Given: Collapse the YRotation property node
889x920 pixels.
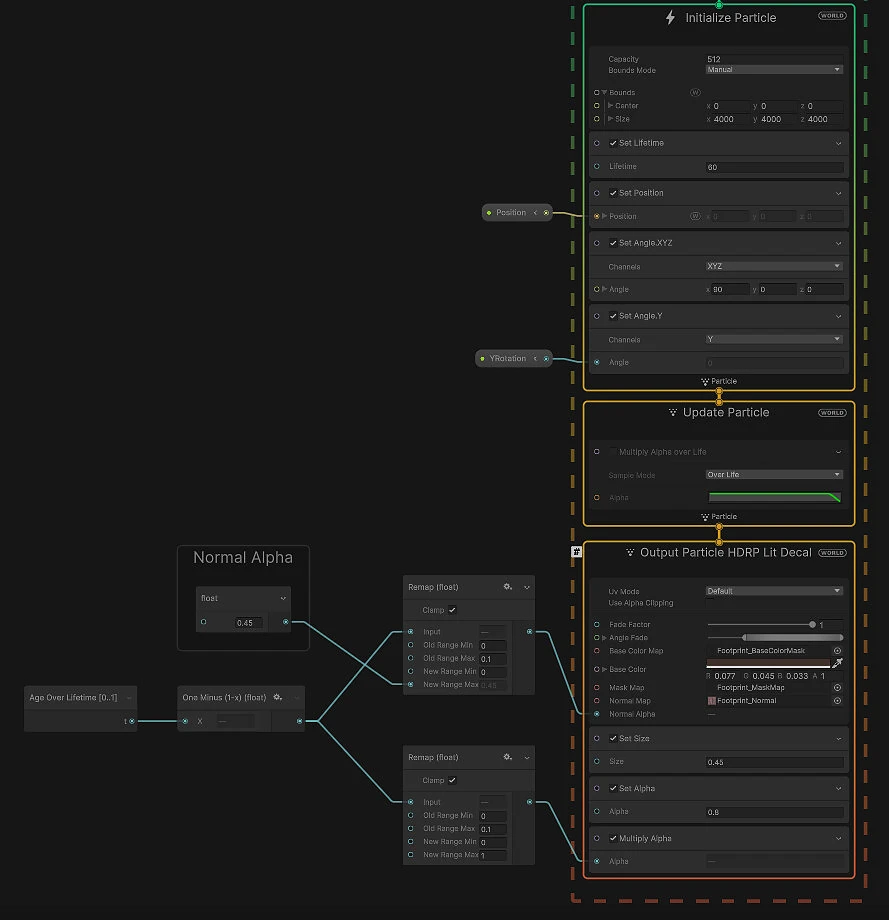Looking at the screenshot, I should (535, 358).
